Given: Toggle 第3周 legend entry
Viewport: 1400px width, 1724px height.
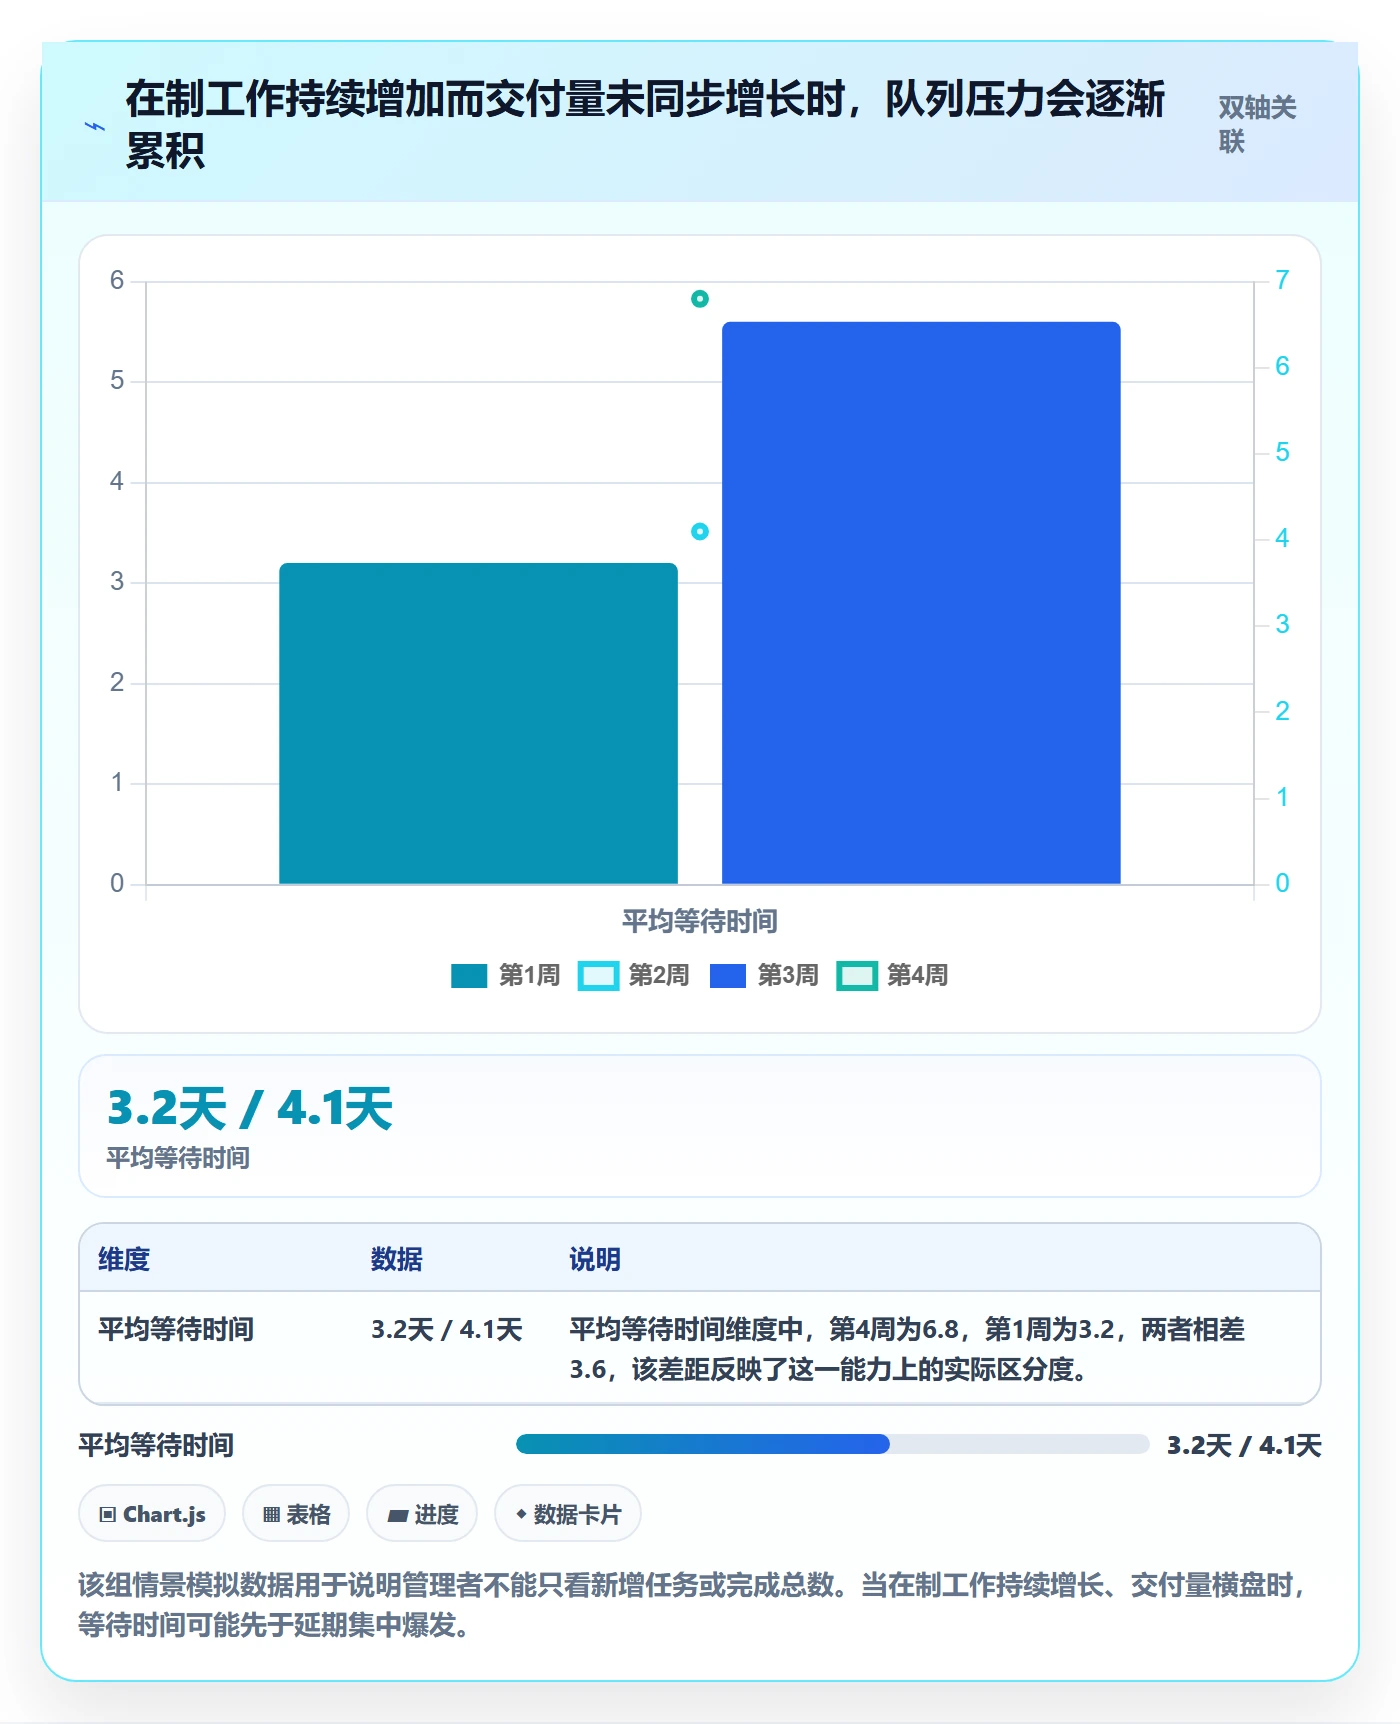Looking at the screenshot, I should (x=764, y=975).
